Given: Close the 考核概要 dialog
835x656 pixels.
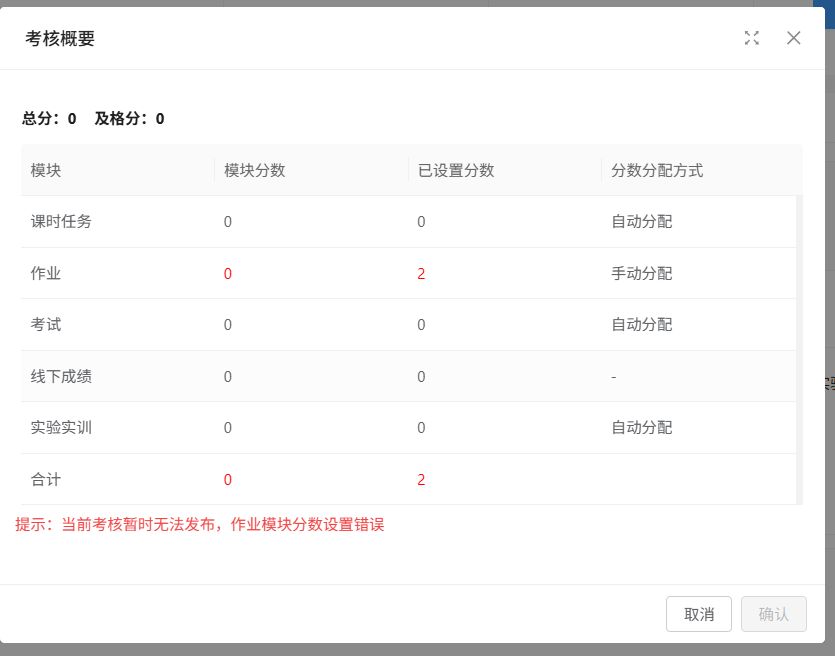Looking at the screenshot, I should 794,38.
